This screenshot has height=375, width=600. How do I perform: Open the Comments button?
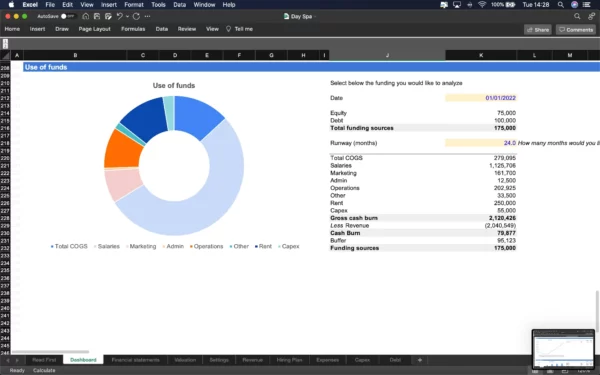click(x=576, y=29)
